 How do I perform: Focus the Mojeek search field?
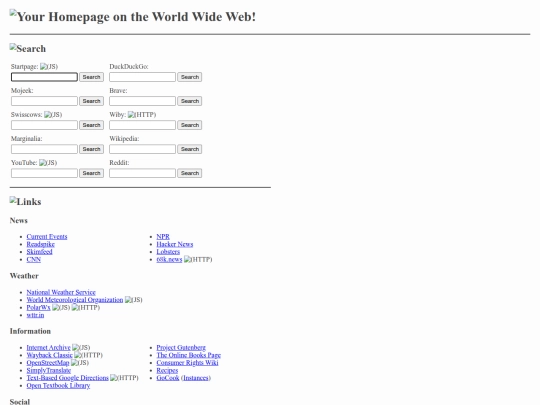[x=44, y=101]
